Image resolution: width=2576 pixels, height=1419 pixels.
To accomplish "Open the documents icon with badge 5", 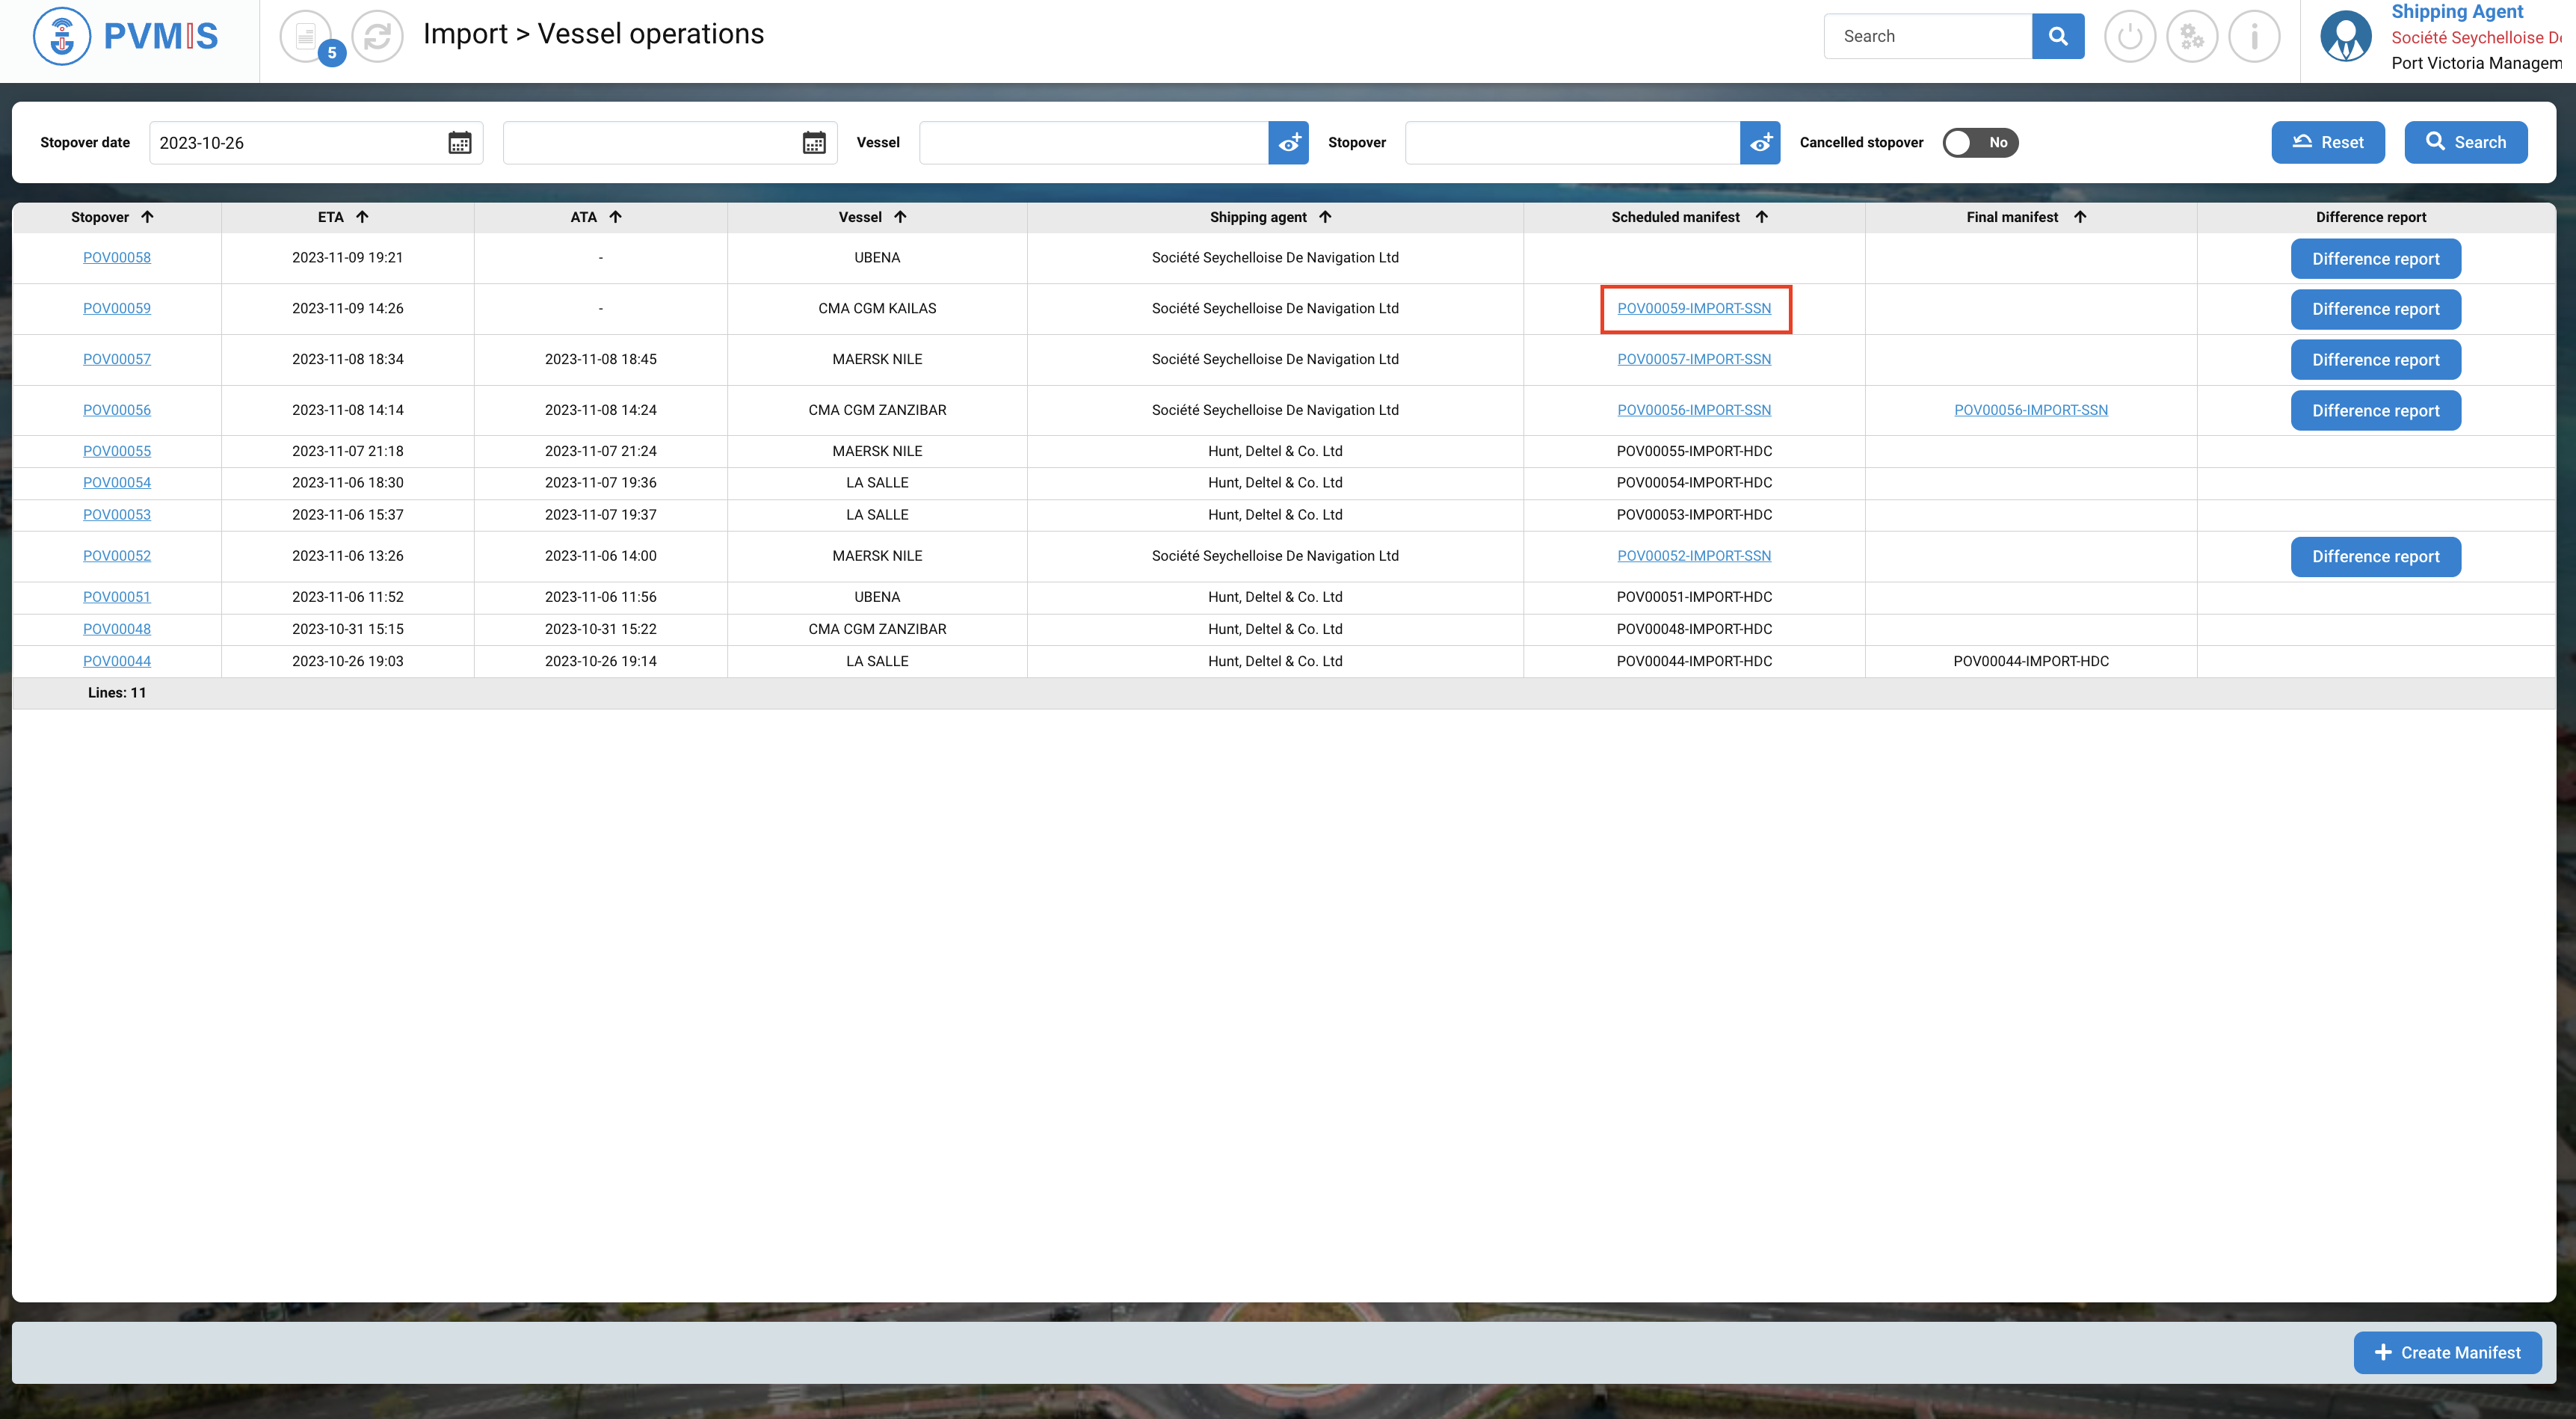I will coord(306,37).
